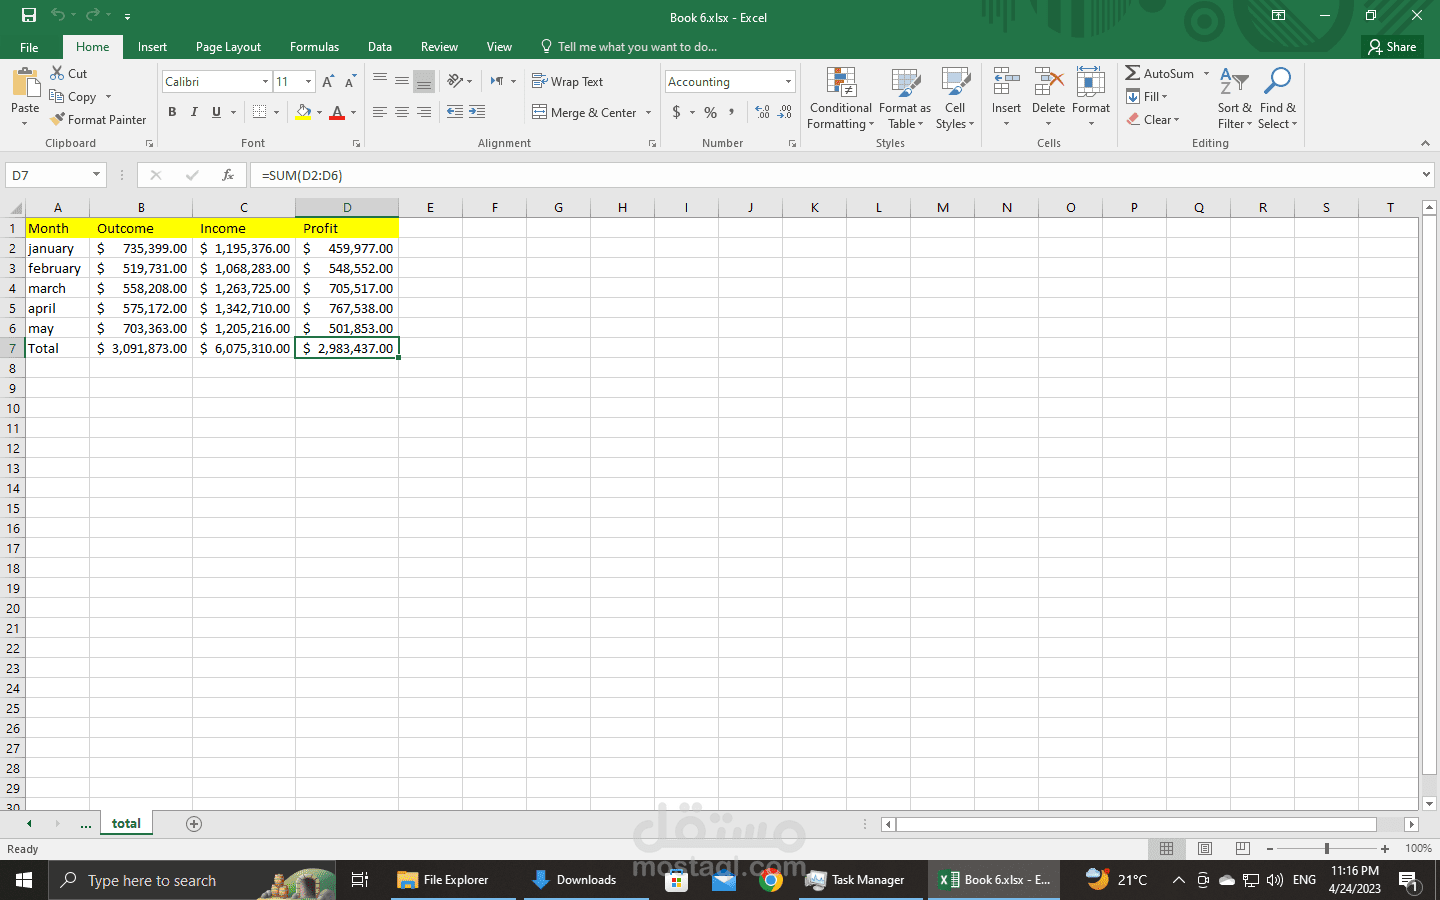
Task: Apply the yellow fill color swatch
Action: pos(304,112)
